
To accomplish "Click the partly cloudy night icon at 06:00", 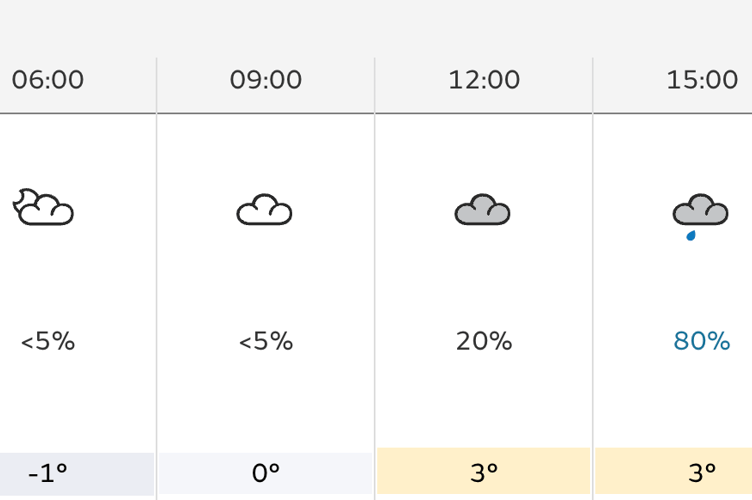I will pyautogui.click(x=43, y=207).
